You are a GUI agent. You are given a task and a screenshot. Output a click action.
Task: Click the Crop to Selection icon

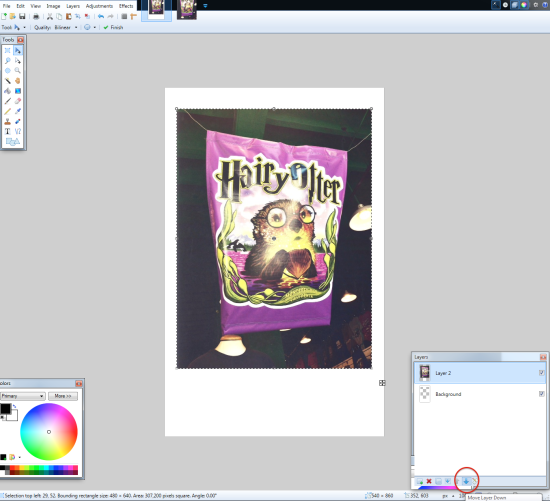(78, 16)
